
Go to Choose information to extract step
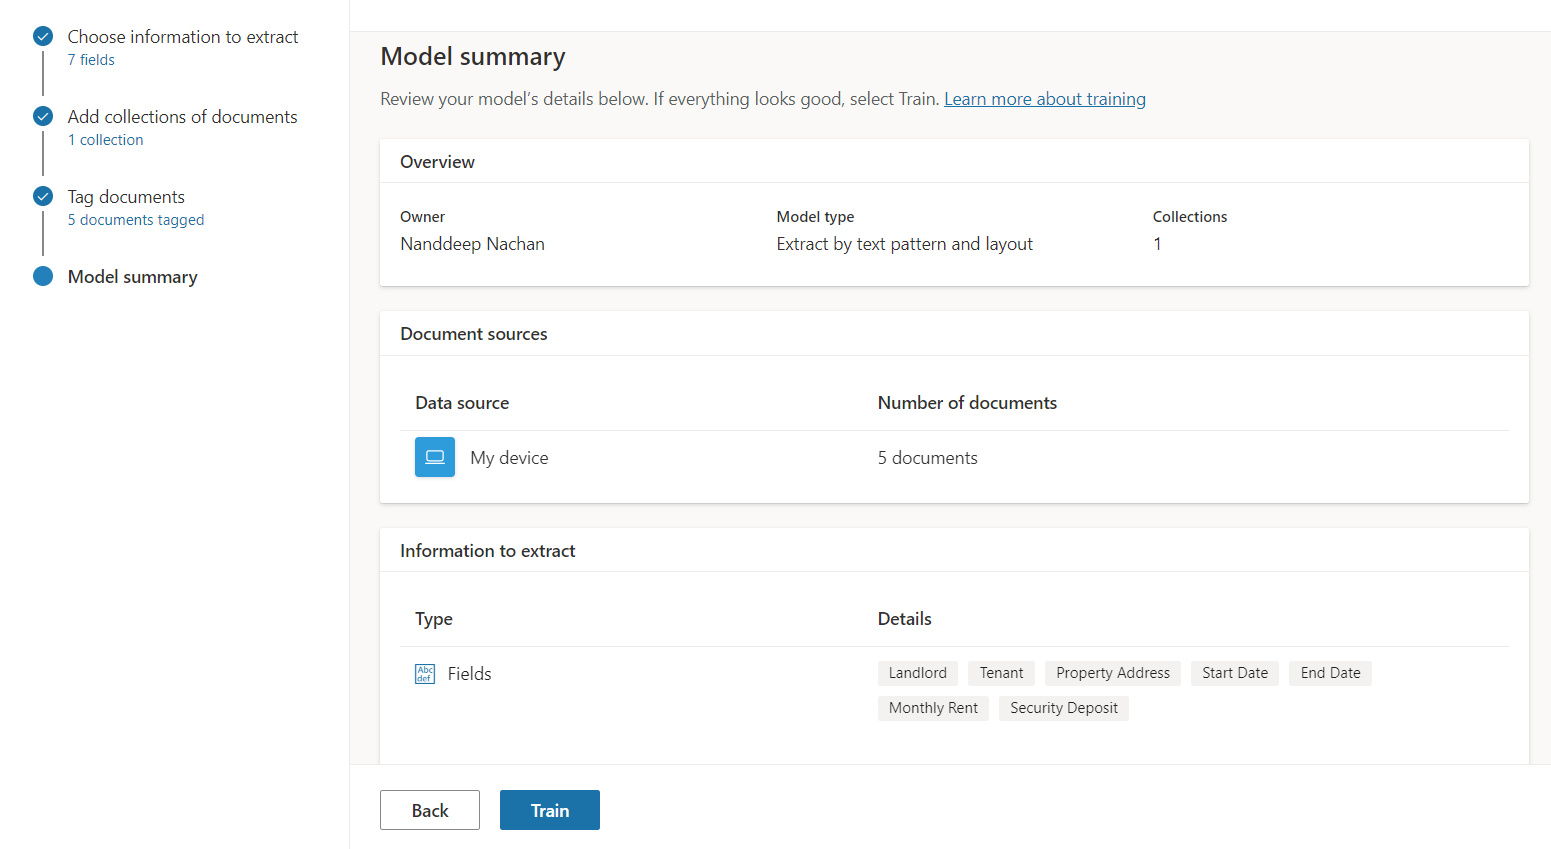[183, 37]
